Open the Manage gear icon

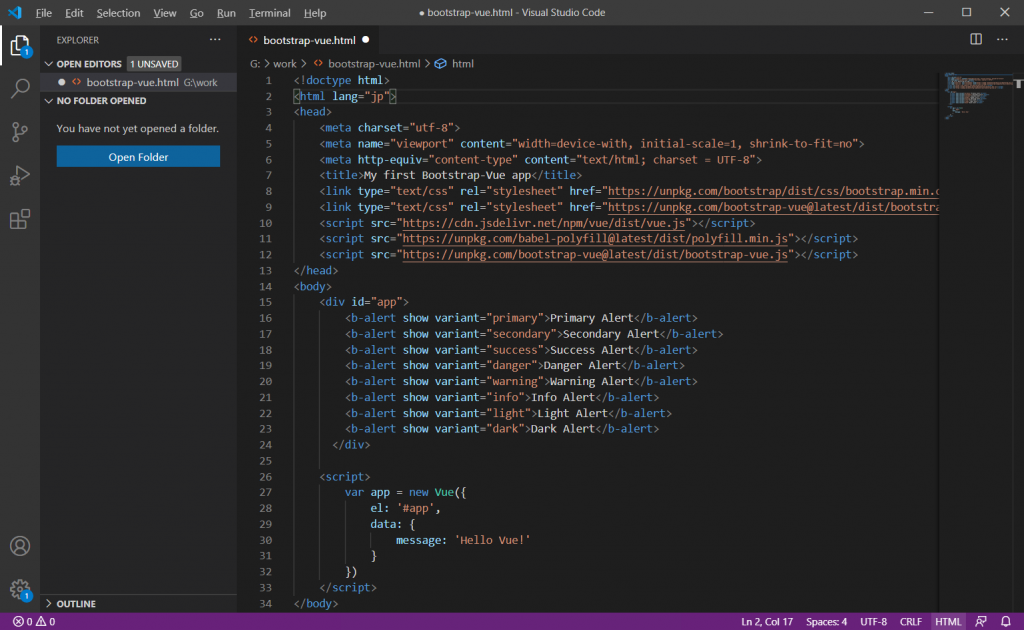point(20,590)
